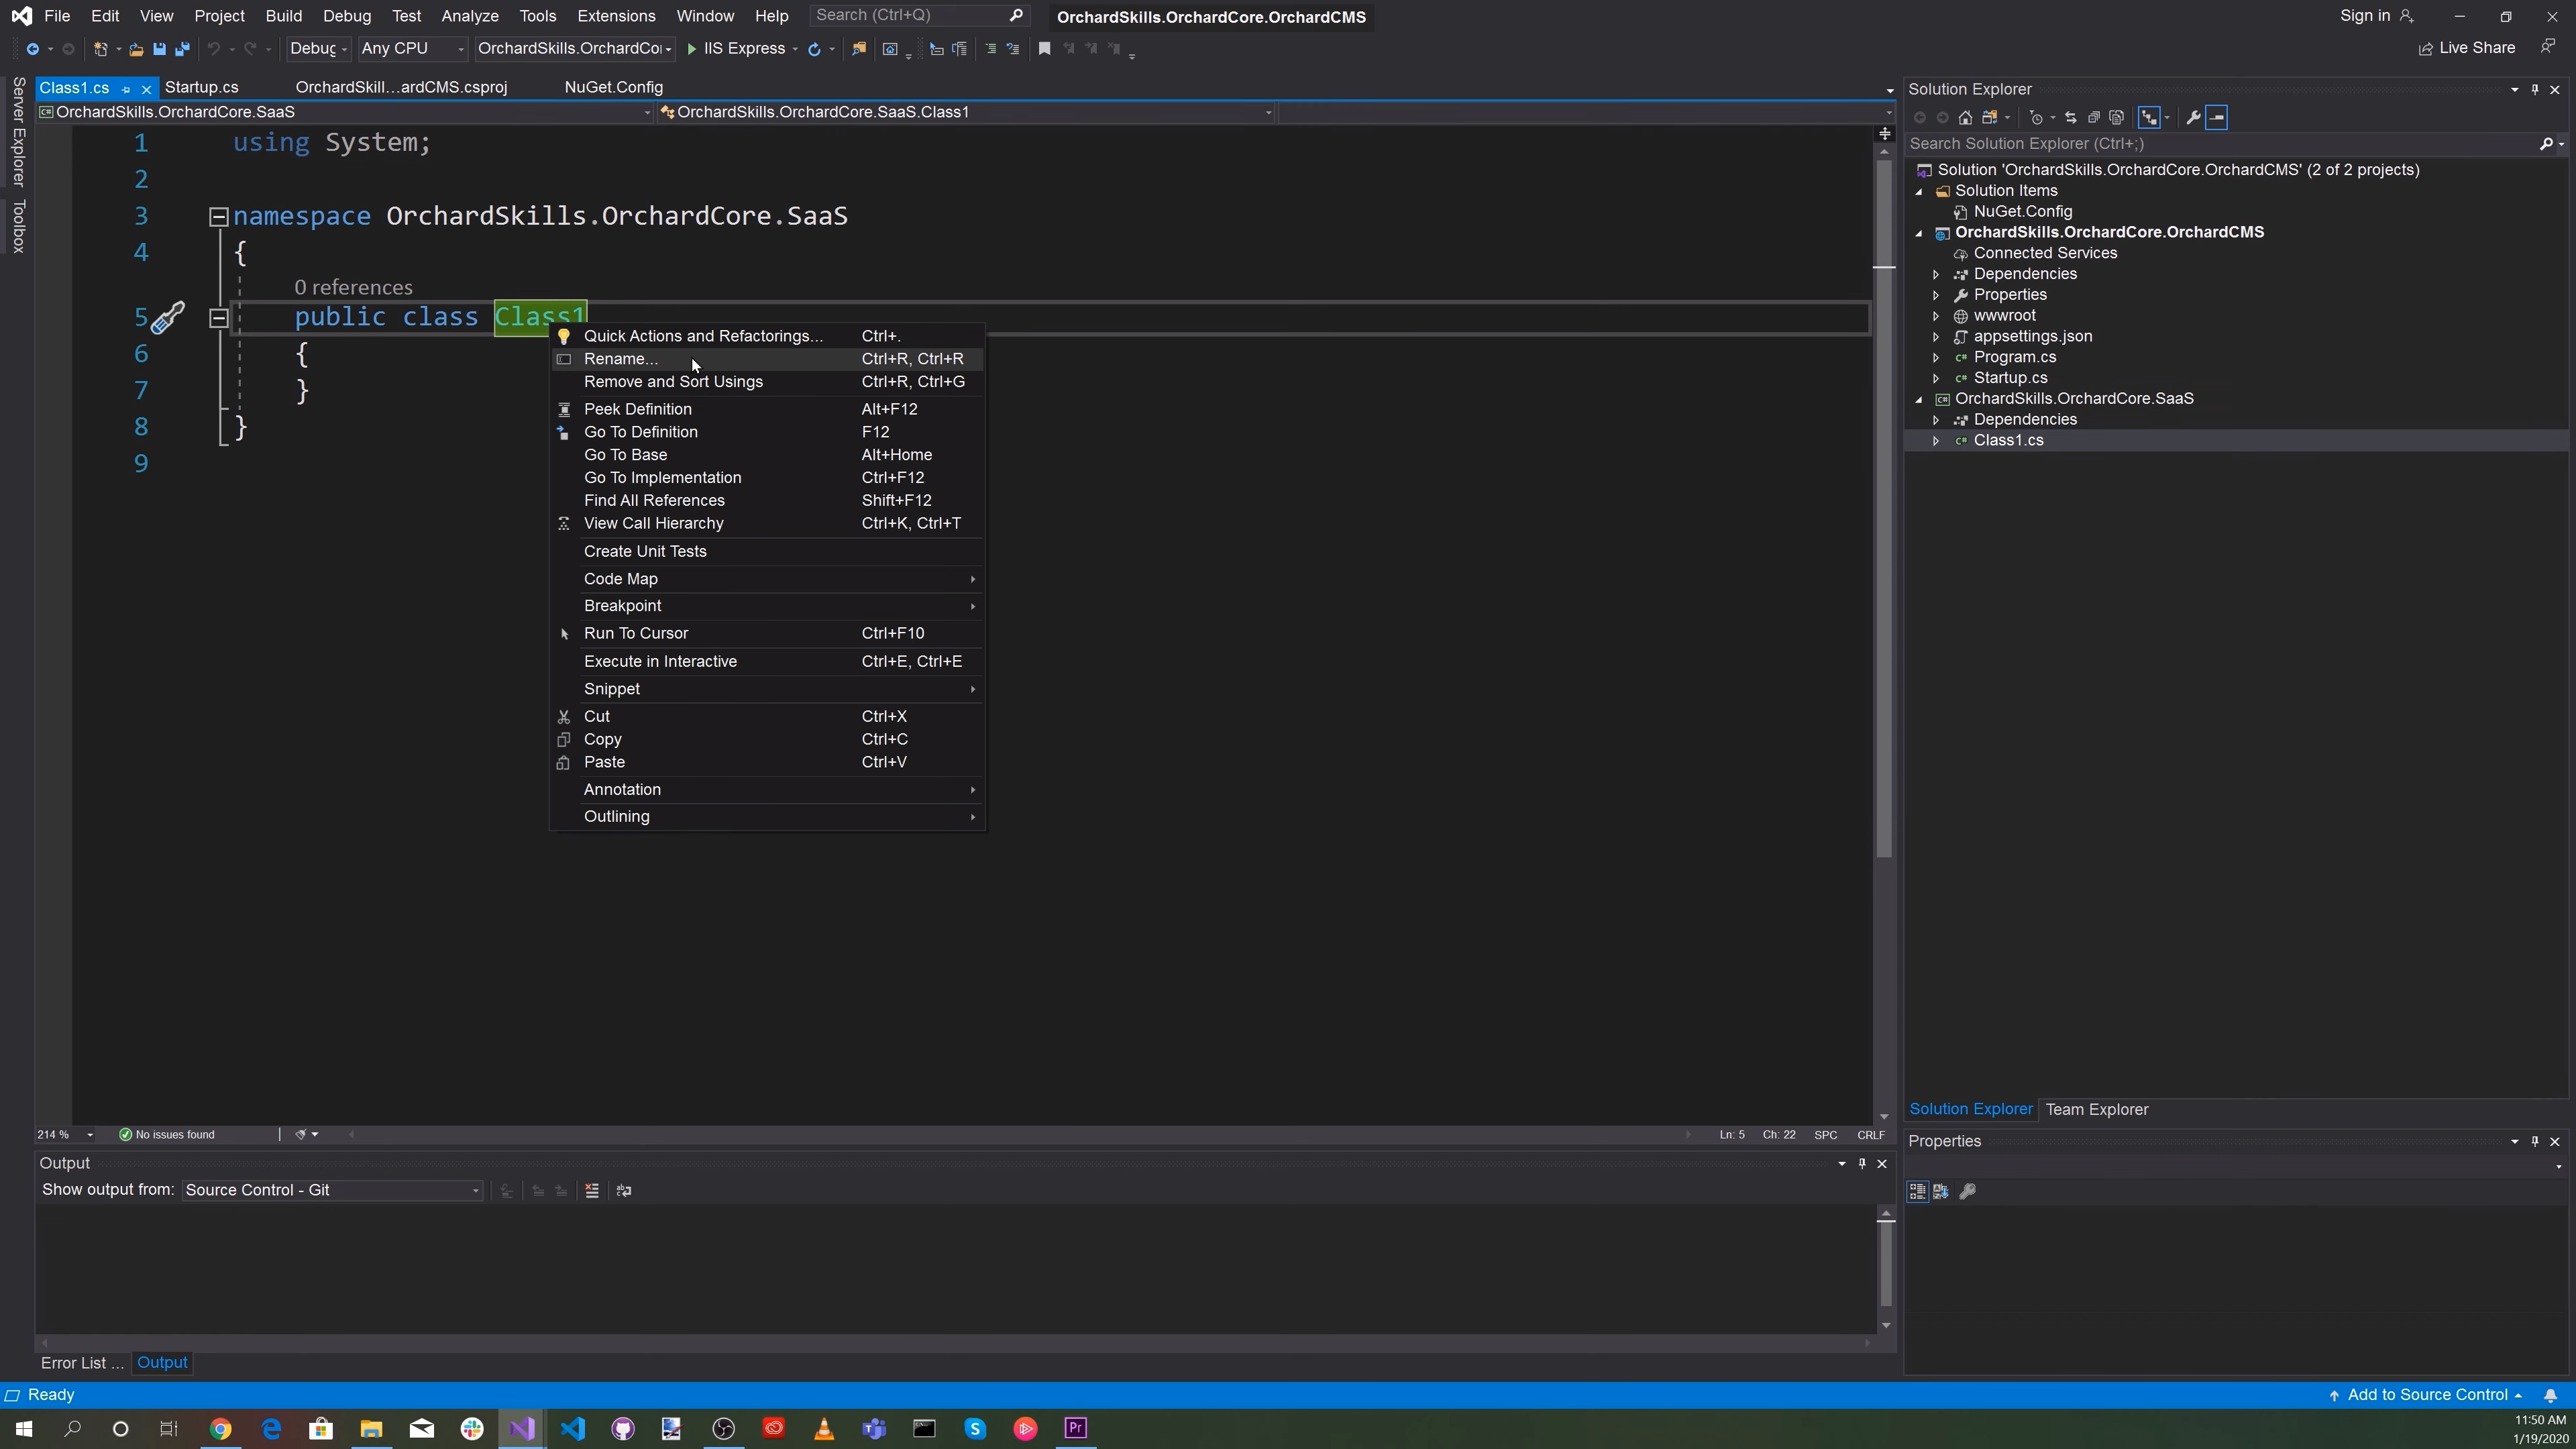
Task: Toggle auto-hide pin on the Output panel
Action: click(x=1862, y=1164)
